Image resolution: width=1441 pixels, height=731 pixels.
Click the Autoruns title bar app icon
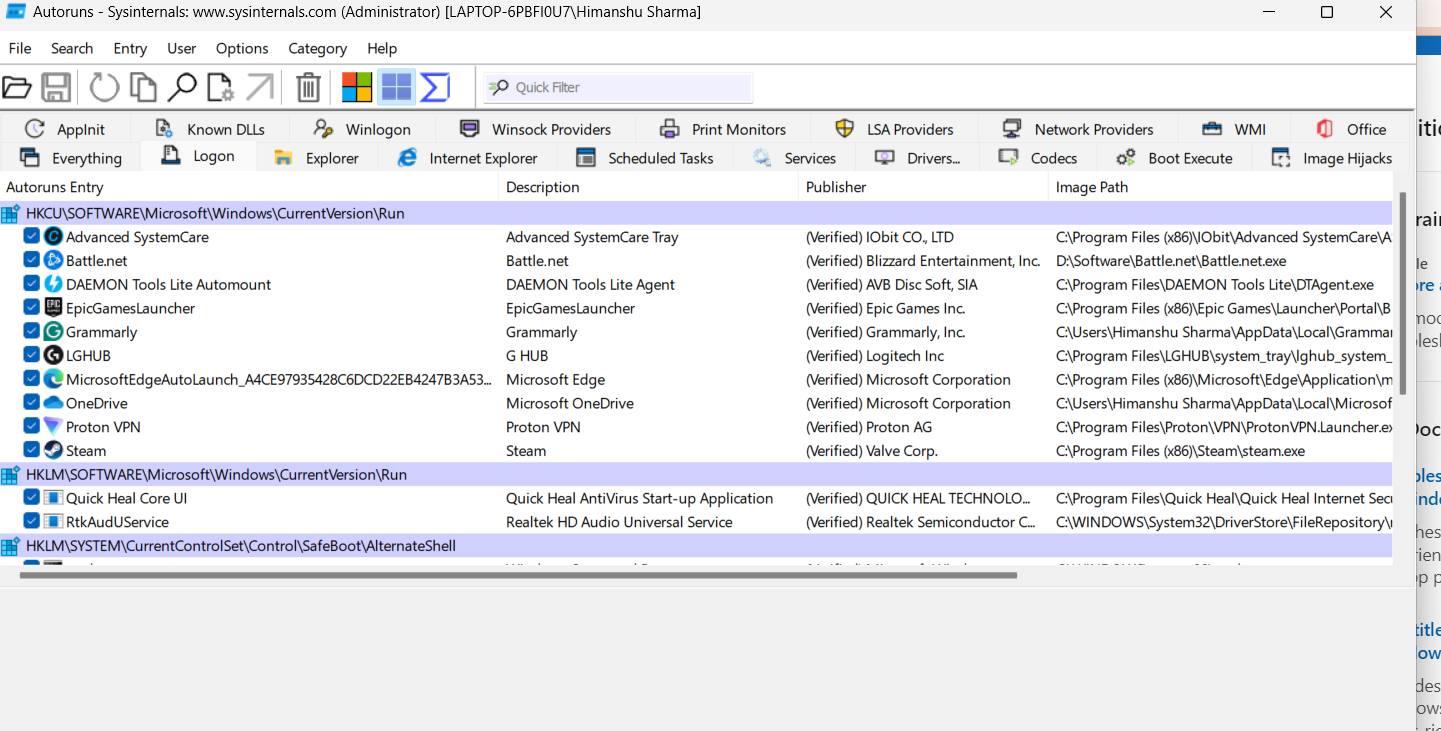pyautogui.click(x=16, y=12)
